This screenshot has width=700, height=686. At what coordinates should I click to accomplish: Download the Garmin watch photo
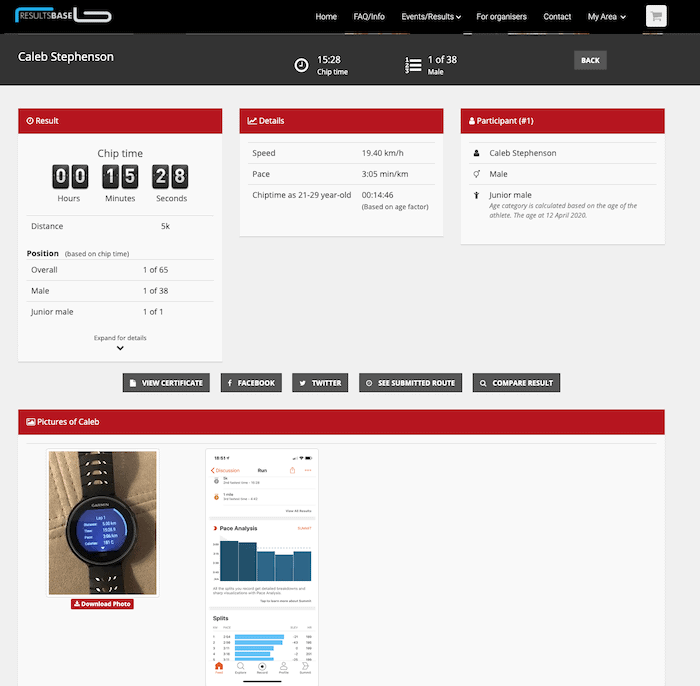click(x=102, y=604)
